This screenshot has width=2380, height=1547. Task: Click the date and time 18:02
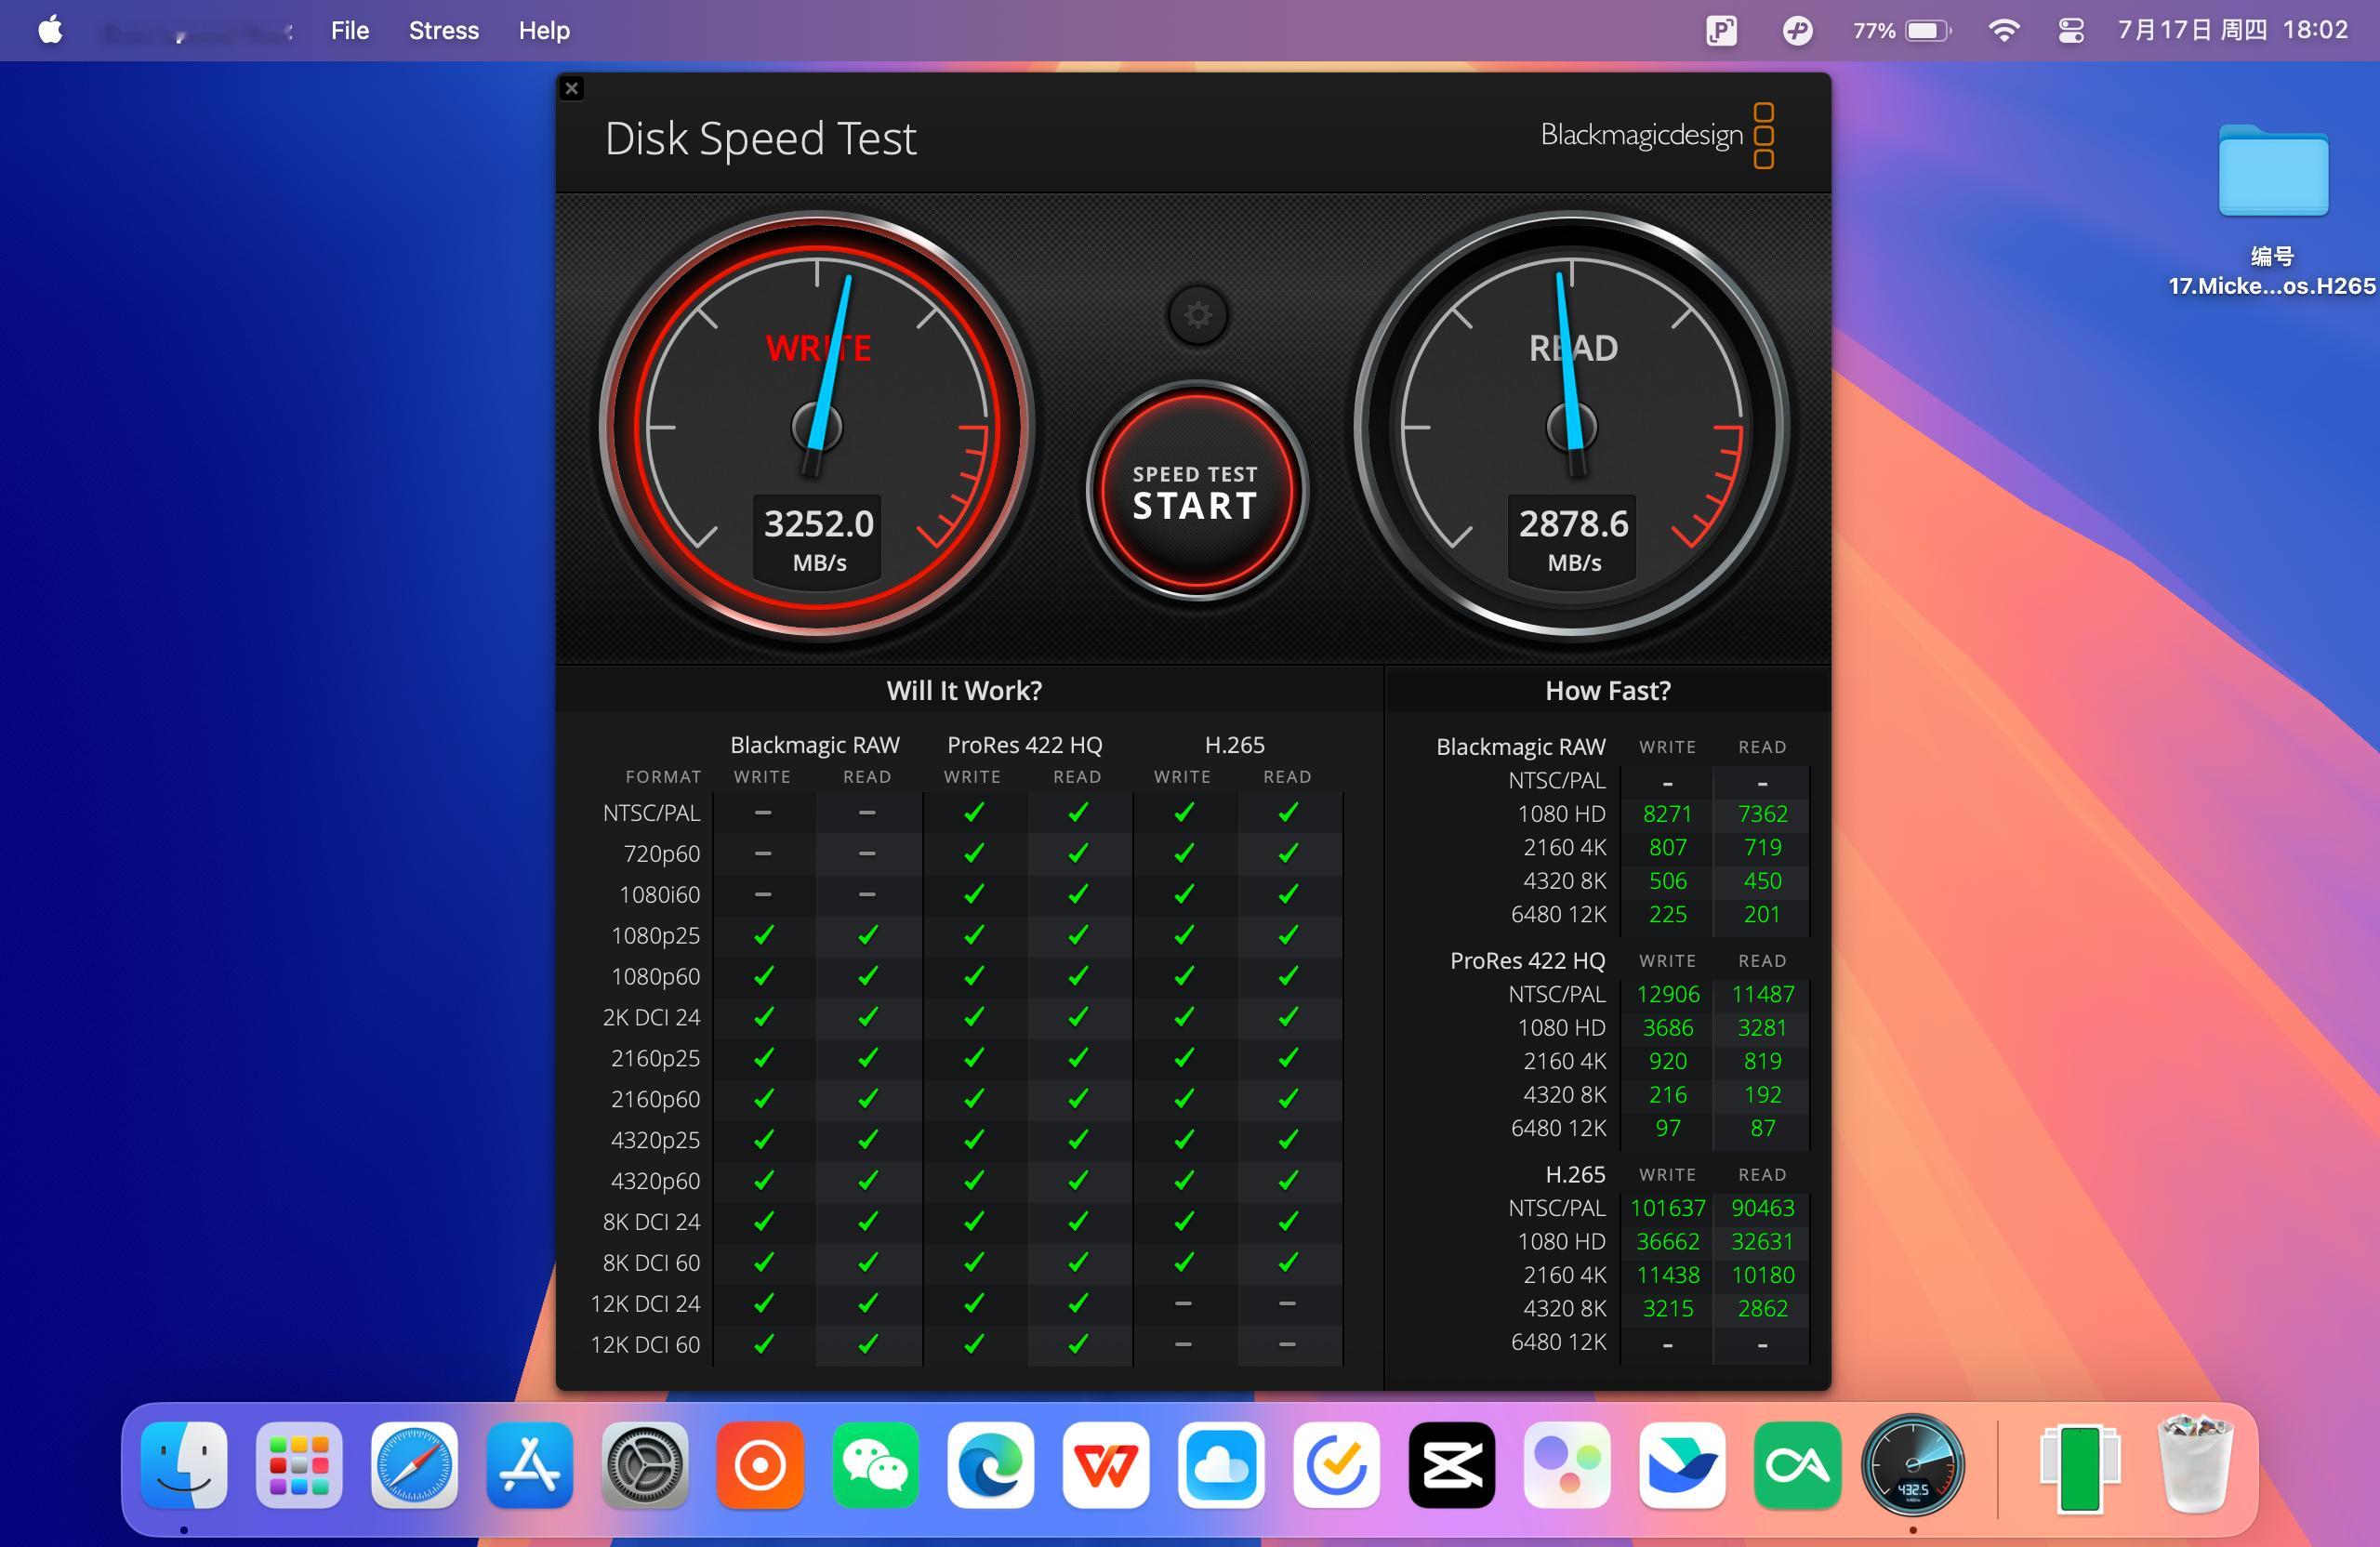click(2232, 30)
